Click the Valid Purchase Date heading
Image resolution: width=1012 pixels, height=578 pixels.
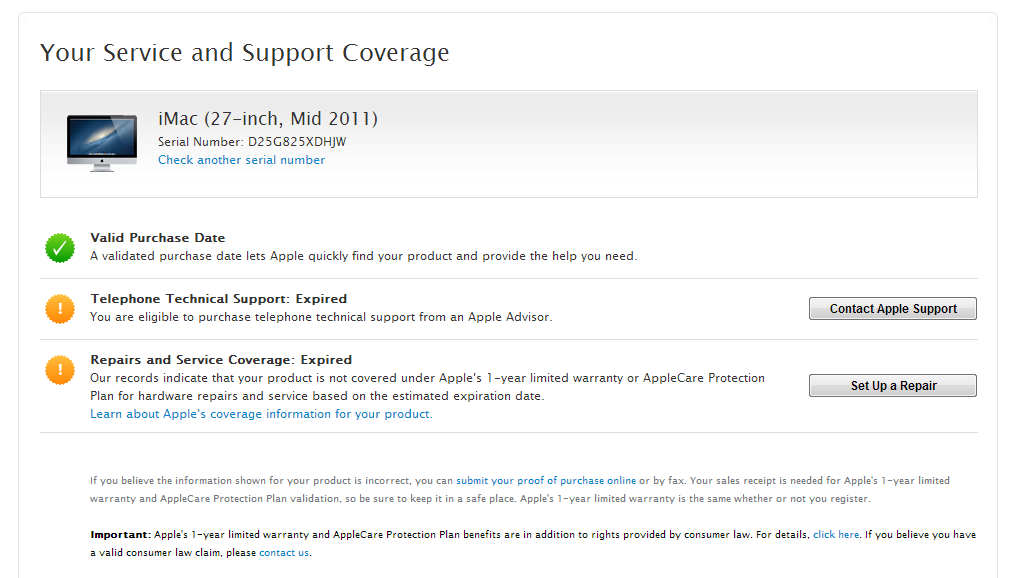(x=157, y=238)
